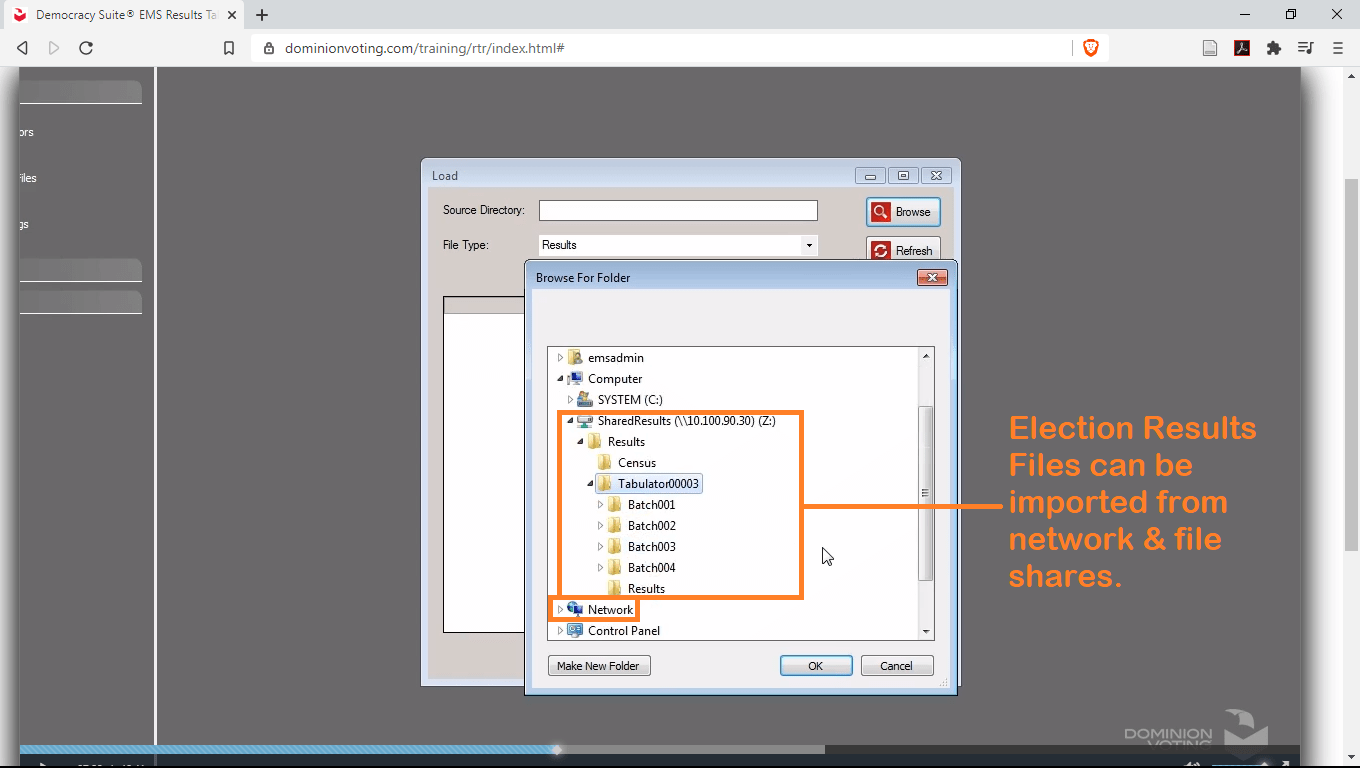Expand the Batch004 folder
Screen dimensions: 1360x768
(x=600, y=568)
